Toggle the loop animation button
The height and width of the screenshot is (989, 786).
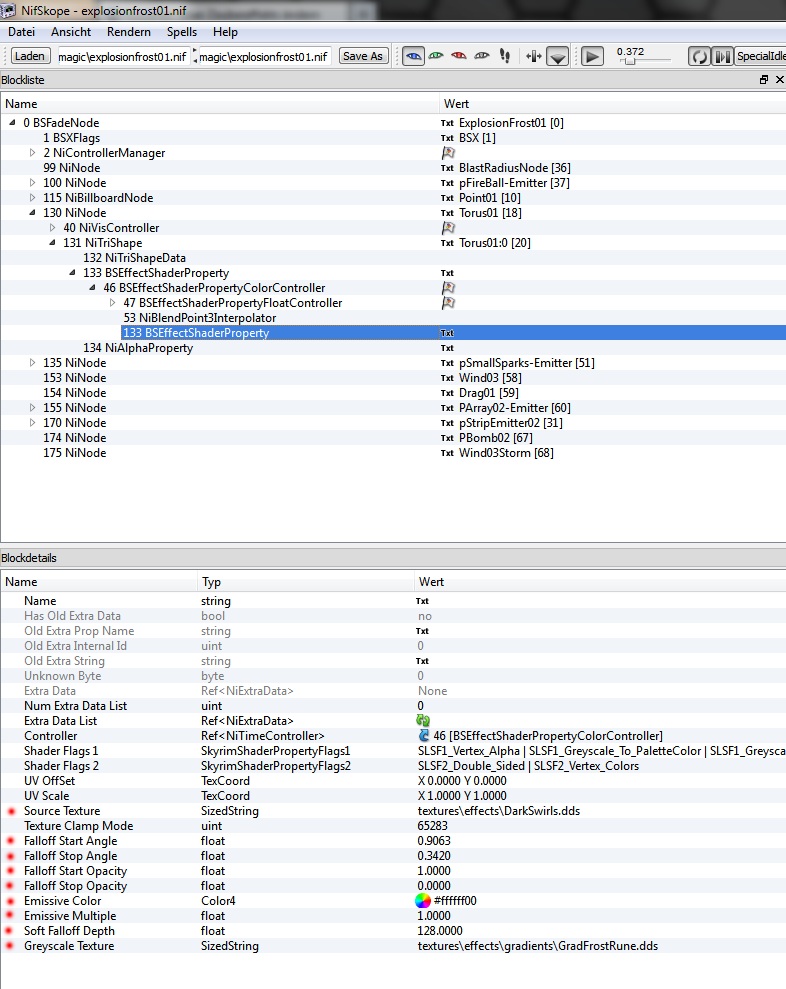point(700,57)
